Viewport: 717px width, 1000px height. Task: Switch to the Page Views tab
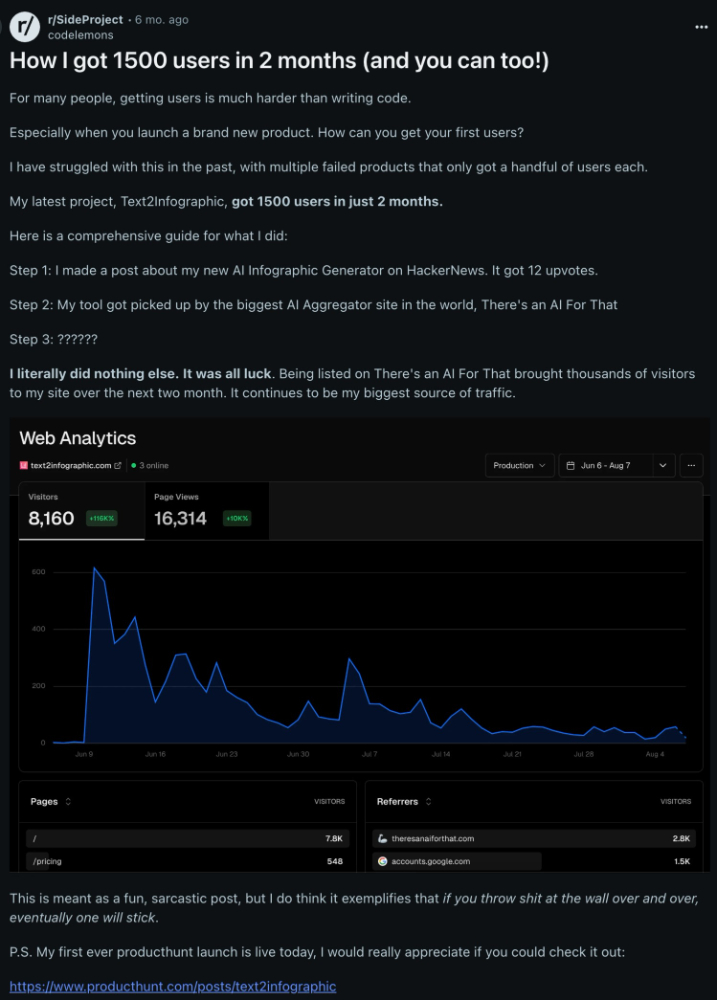(206, 511)
